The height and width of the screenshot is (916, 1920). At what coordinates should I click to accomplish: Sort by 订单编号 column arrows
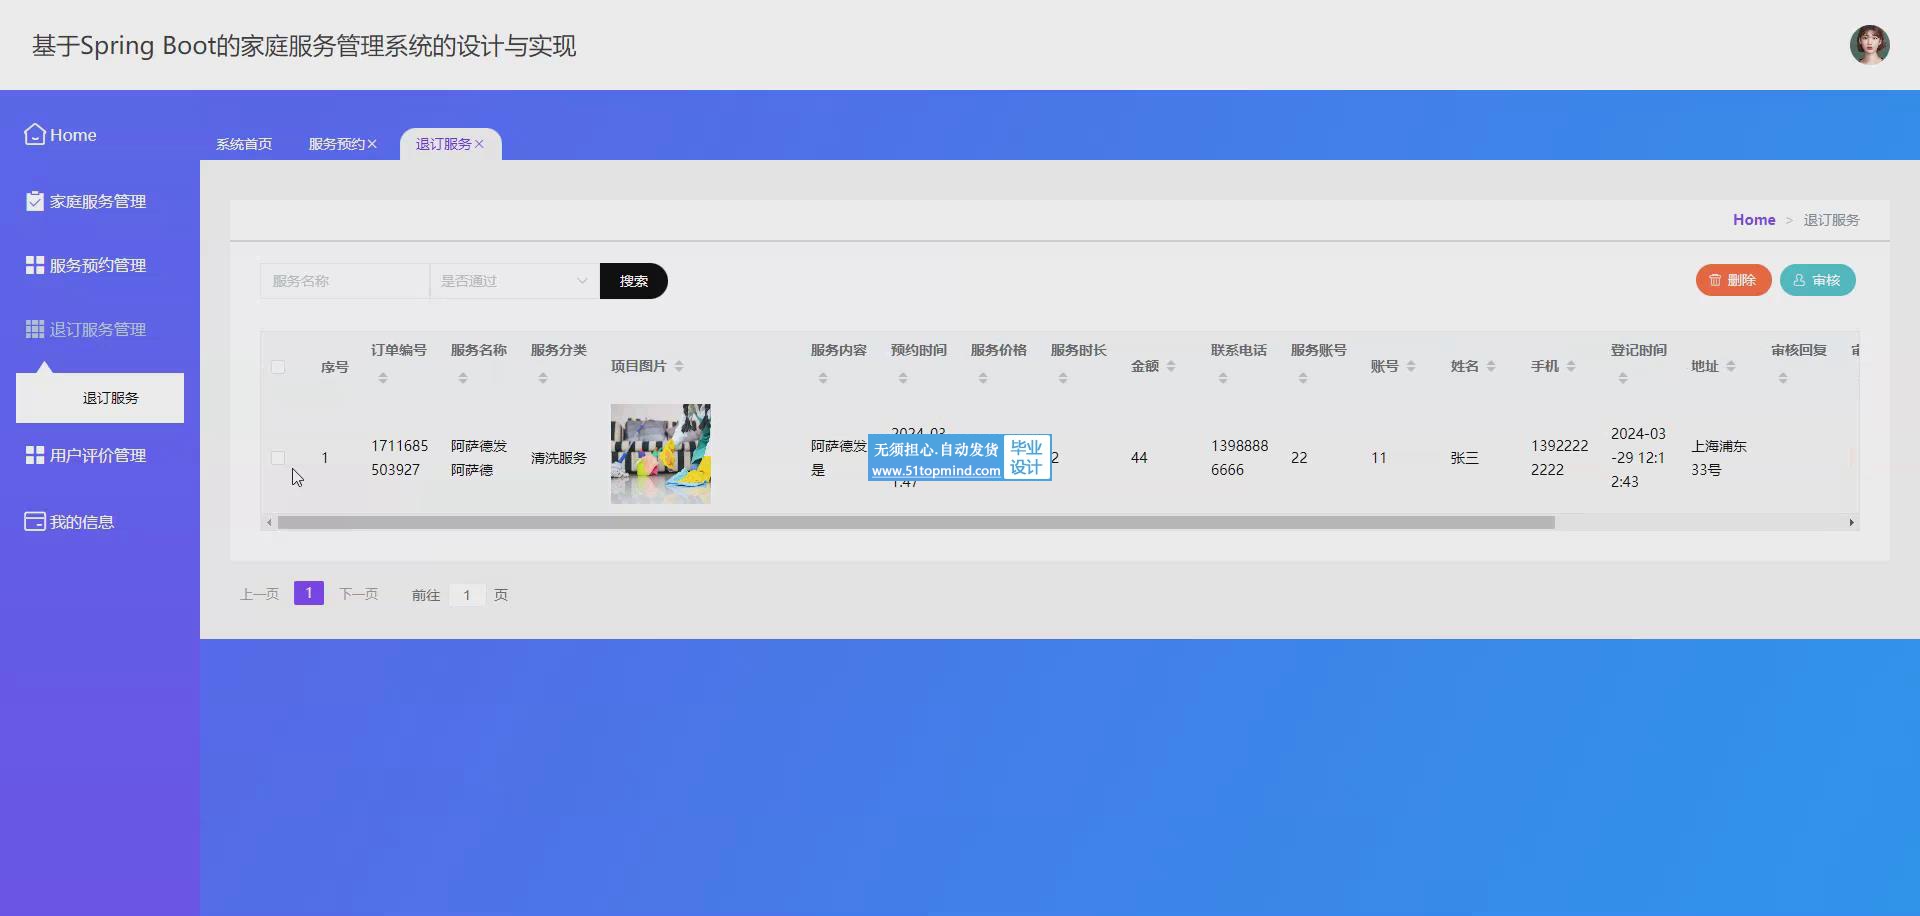tap(383, 378)
